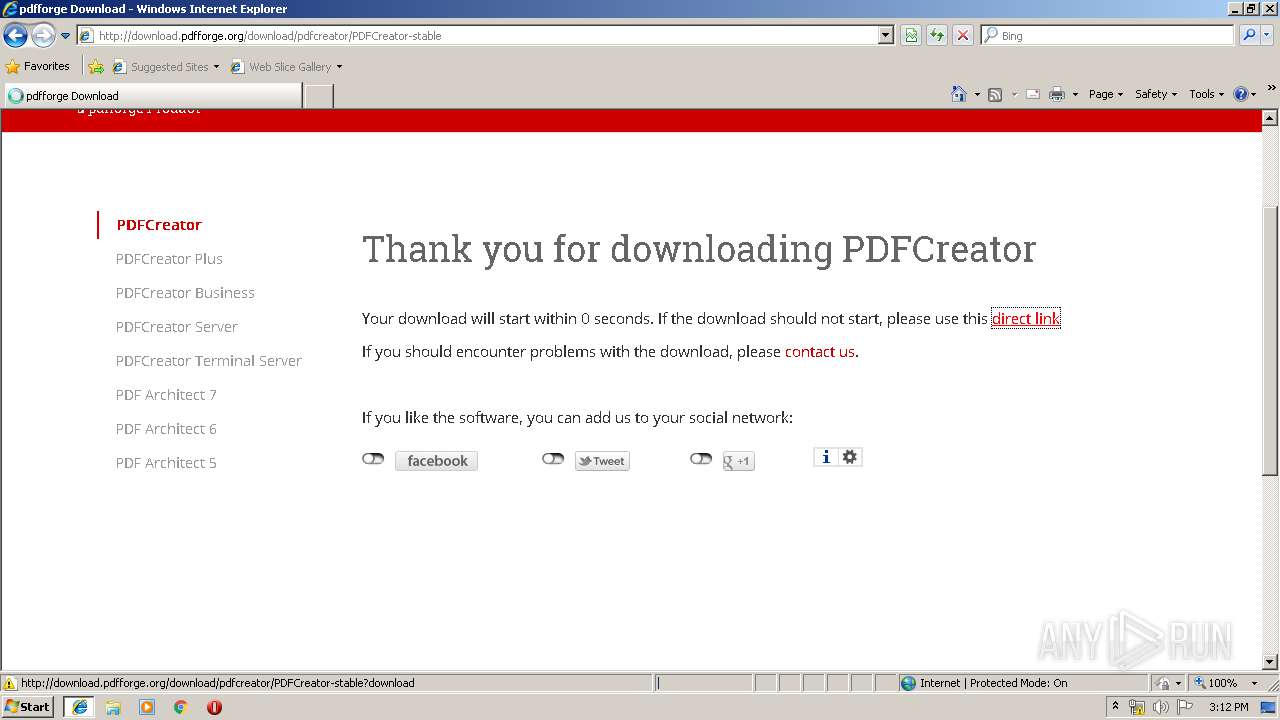The width and height of the screenshot is (1280, 720).
Task: Open PDFCreator Terminal Server sidebar link
Action: tap(208, 361)
